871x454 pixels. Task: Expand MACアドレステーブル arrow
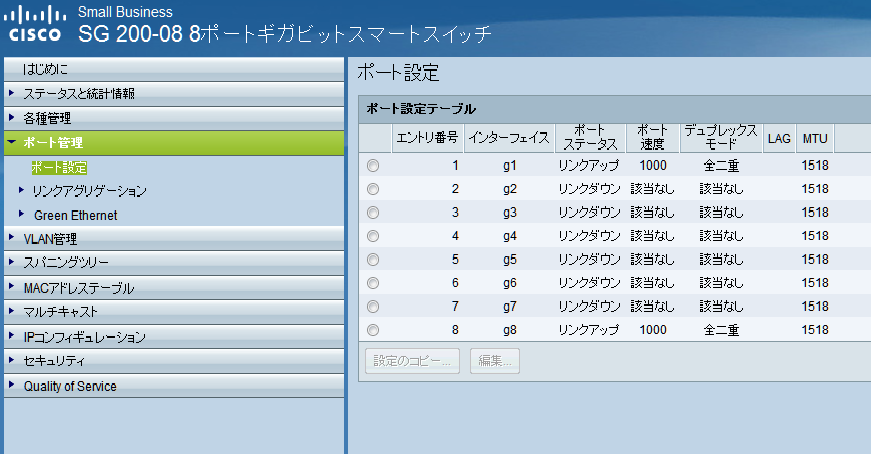(11, 286)
